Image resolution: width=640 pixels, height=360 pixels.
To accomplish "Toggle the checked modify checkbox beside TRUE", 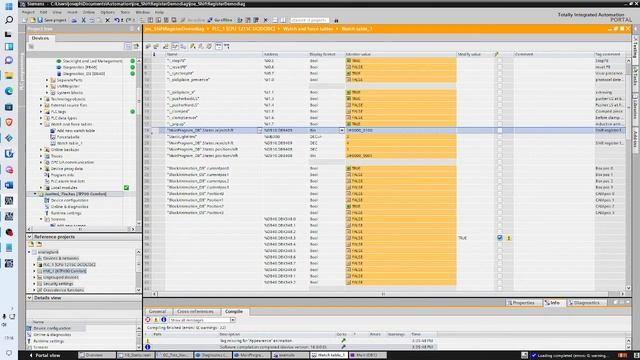I will (500, 238).
